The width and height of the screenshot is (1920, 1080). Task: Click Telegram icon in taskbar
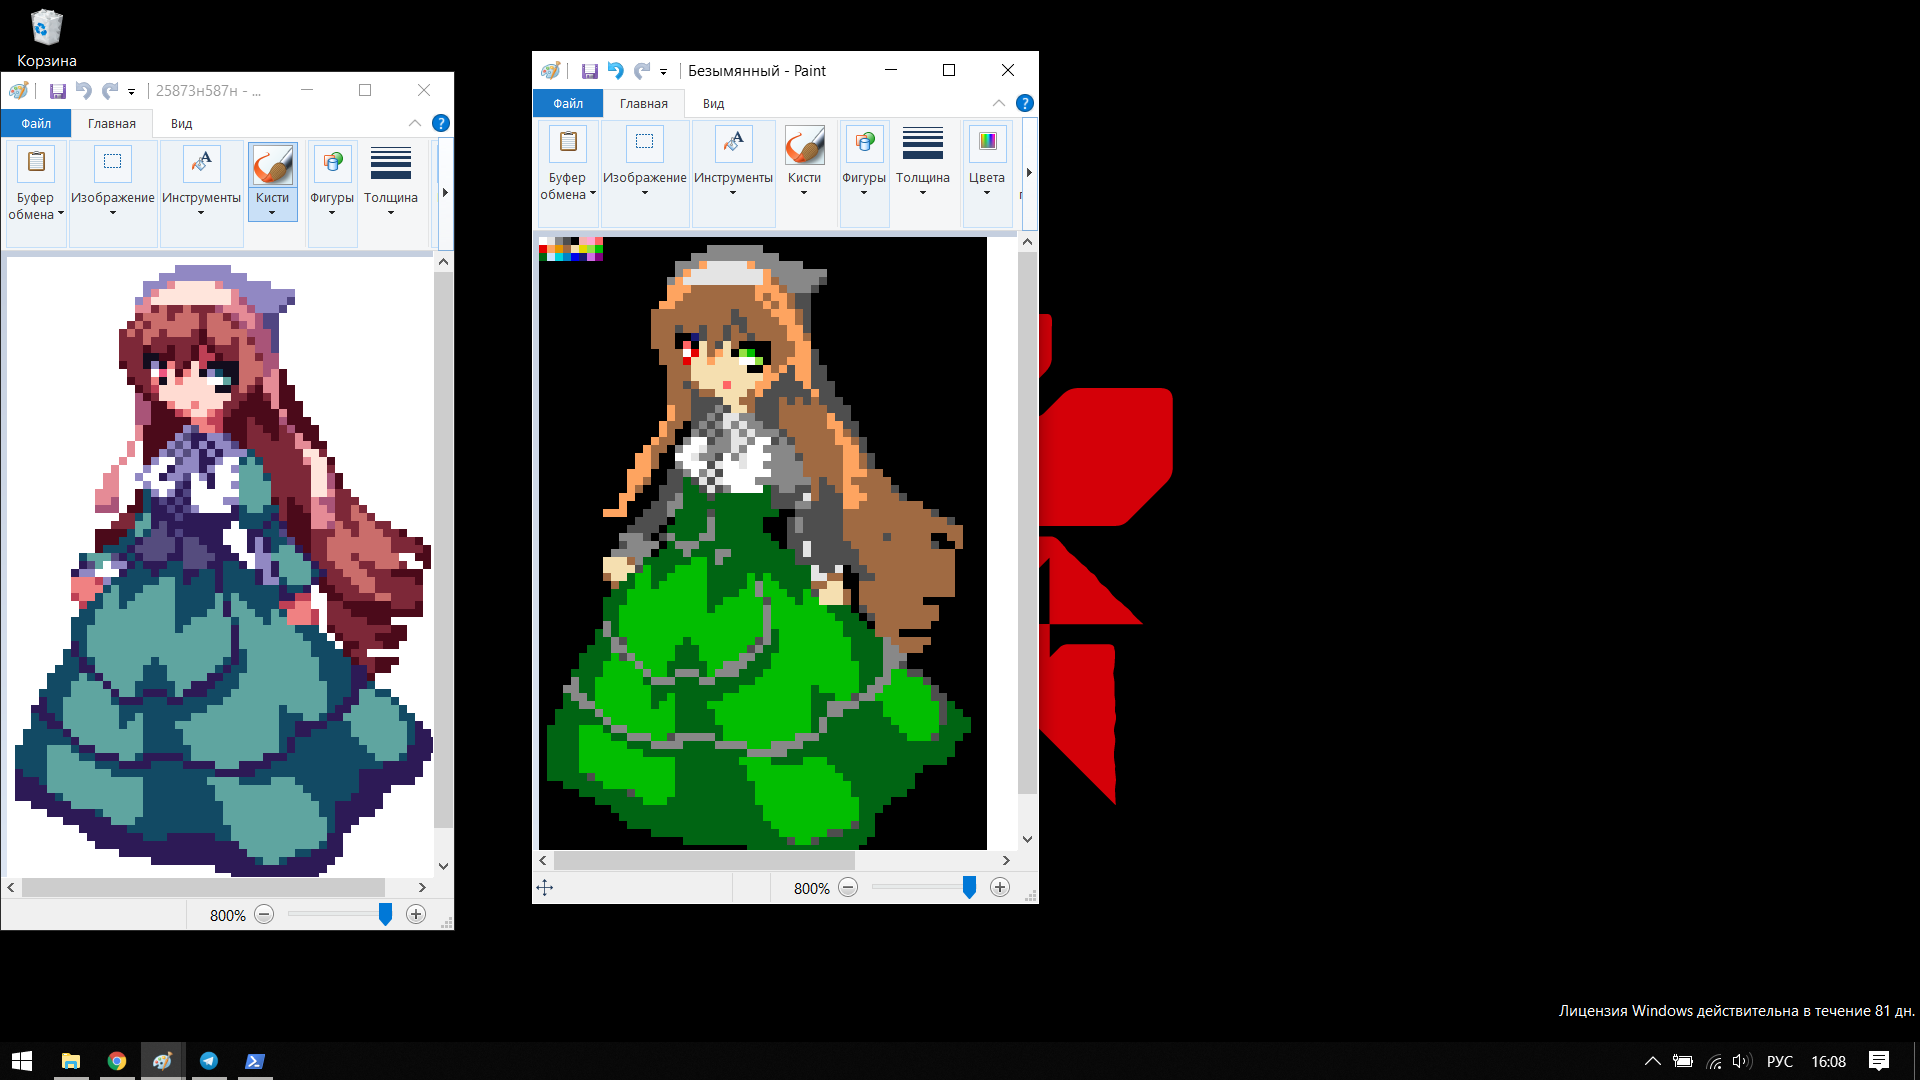pos(209,1061)
